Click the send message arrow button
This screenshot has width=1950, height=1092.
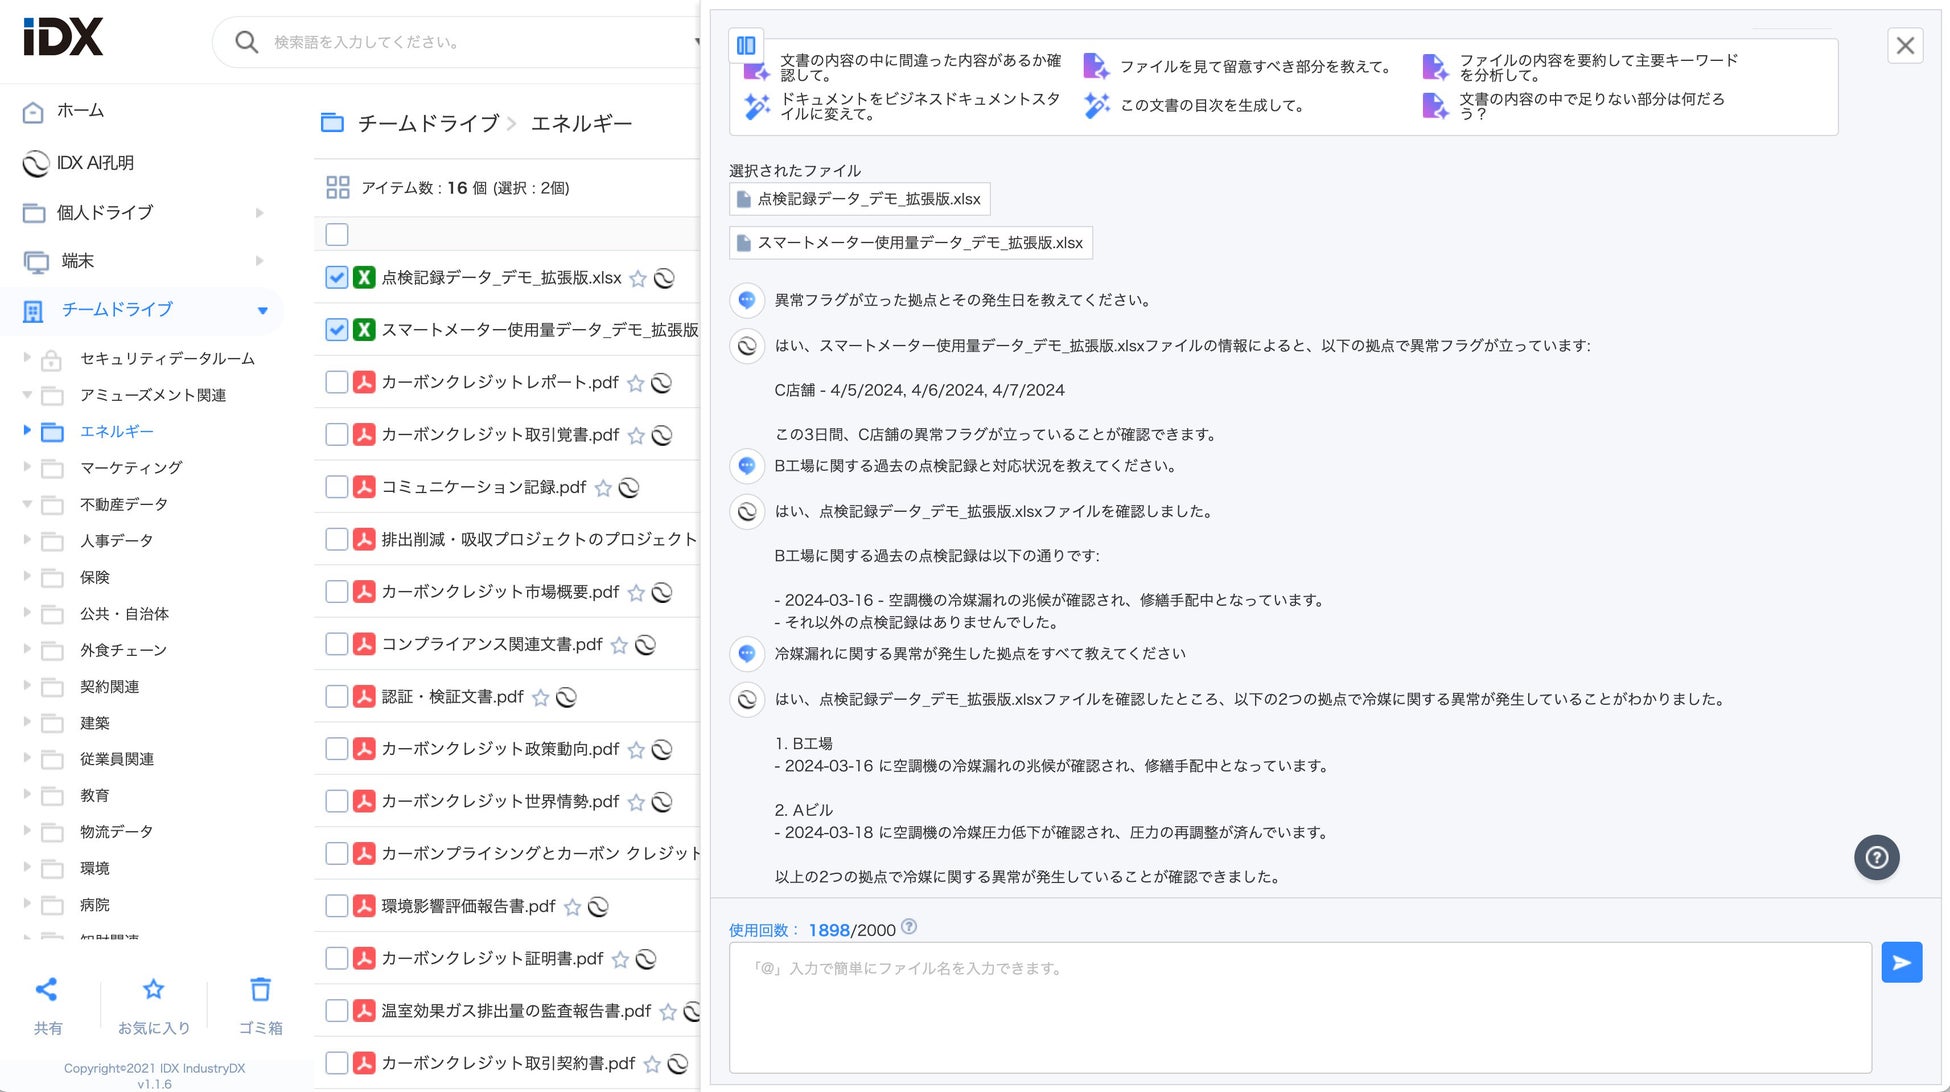[1901, 962]
